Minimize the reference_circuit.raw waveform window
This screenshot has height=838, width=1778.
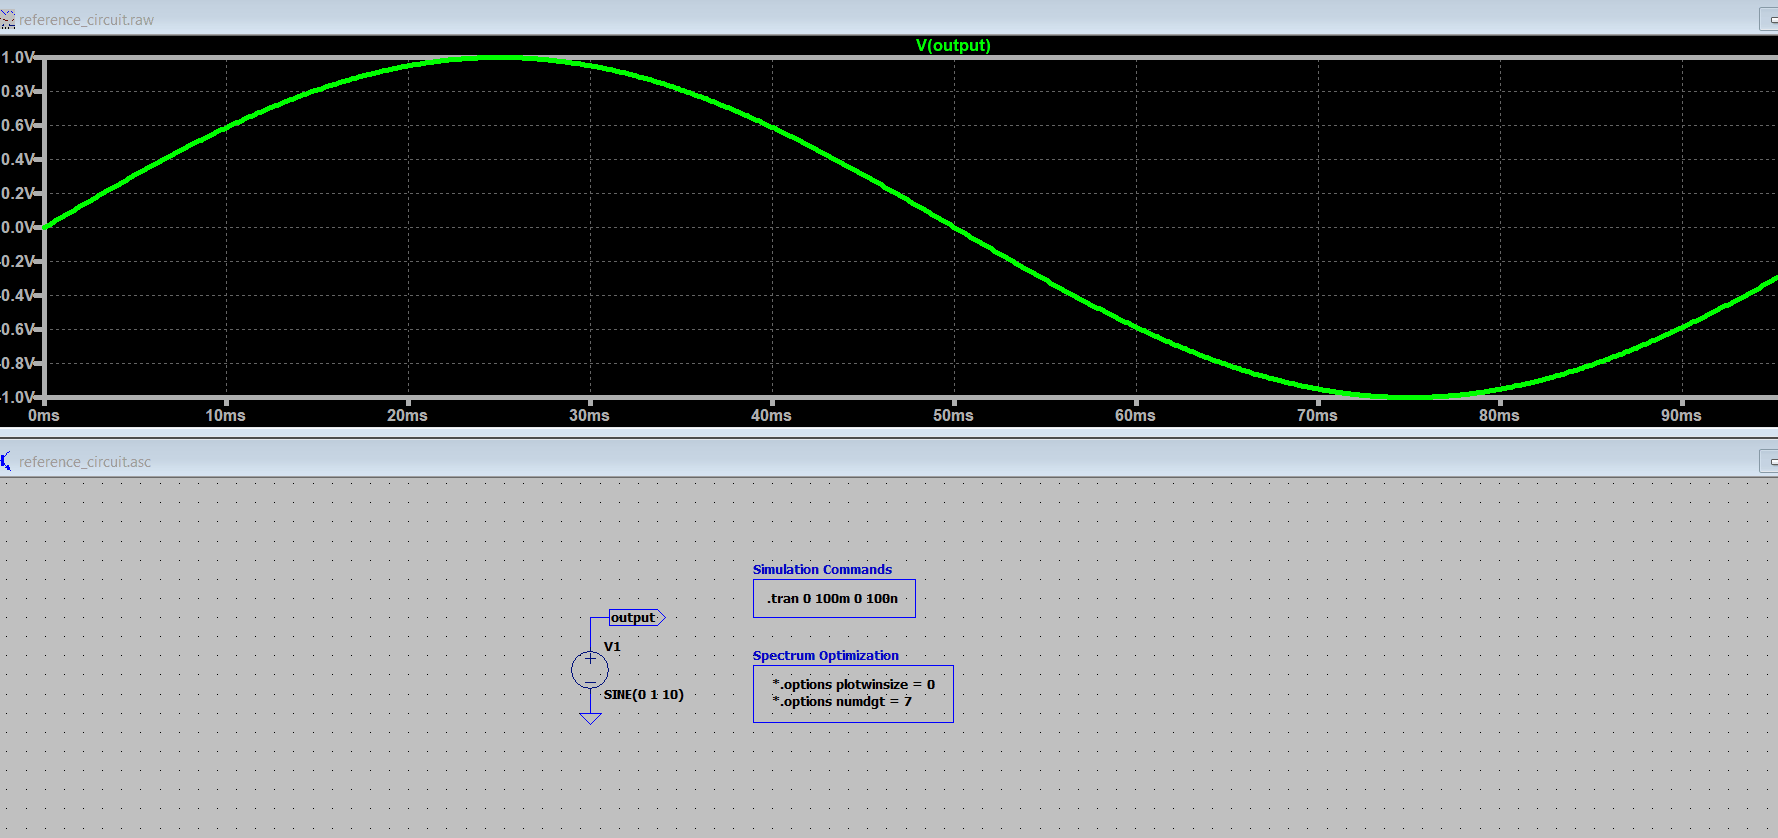1770,20
